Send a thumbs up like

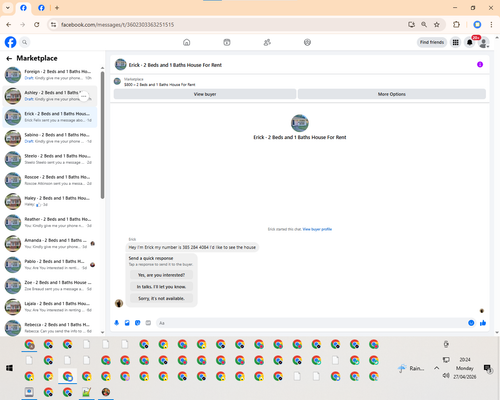coord(483,323)
